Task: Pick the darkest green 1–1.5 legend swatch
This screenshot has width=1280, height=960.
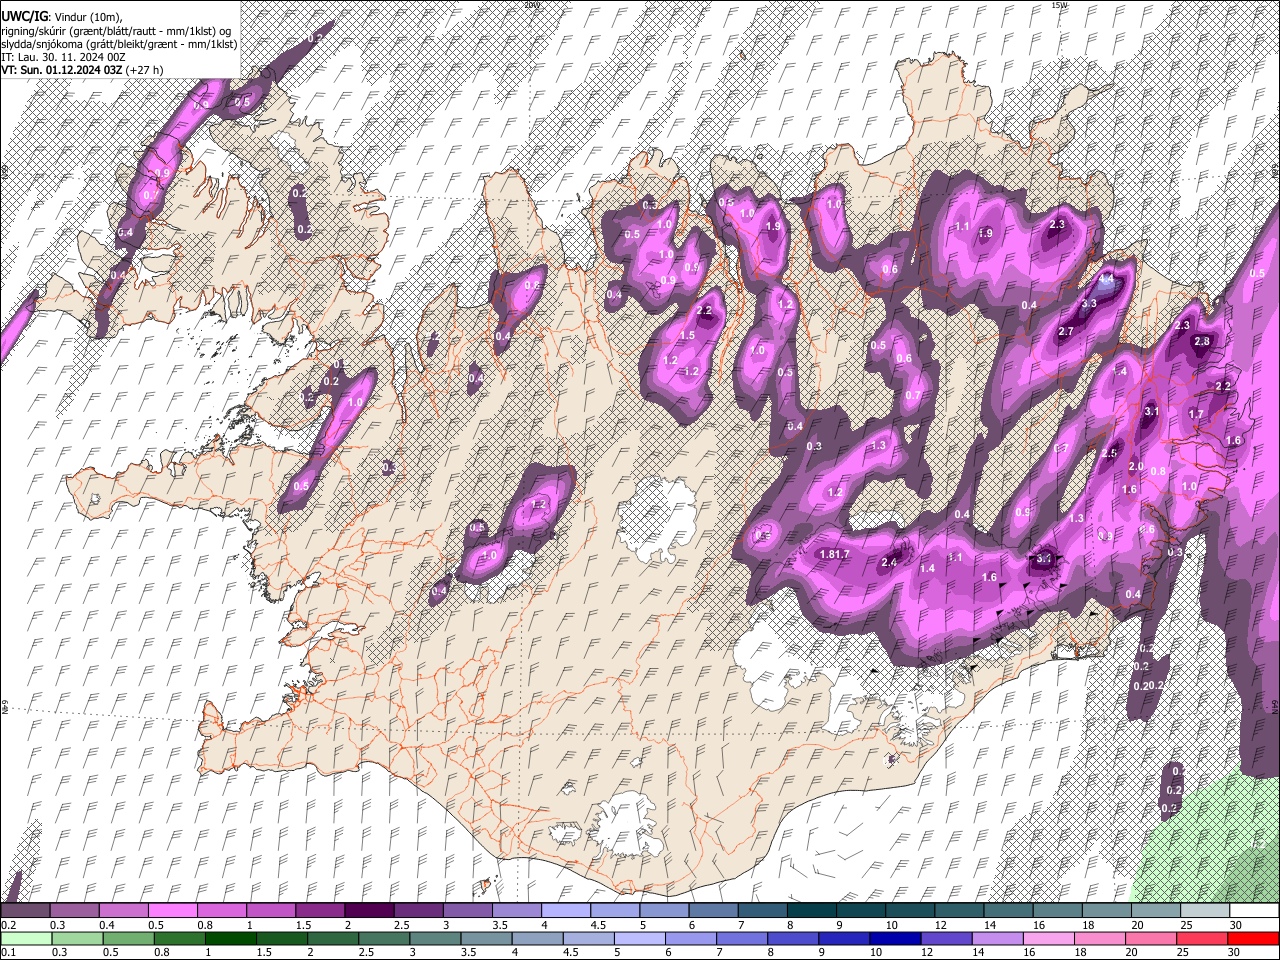Action: click(x=230, y=938)
